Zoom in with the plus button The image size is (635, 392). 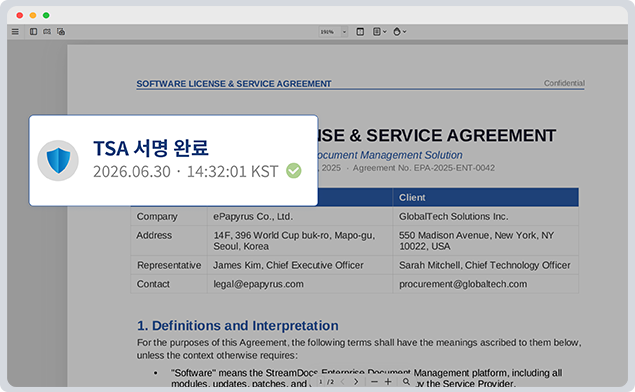pos(388,381)
